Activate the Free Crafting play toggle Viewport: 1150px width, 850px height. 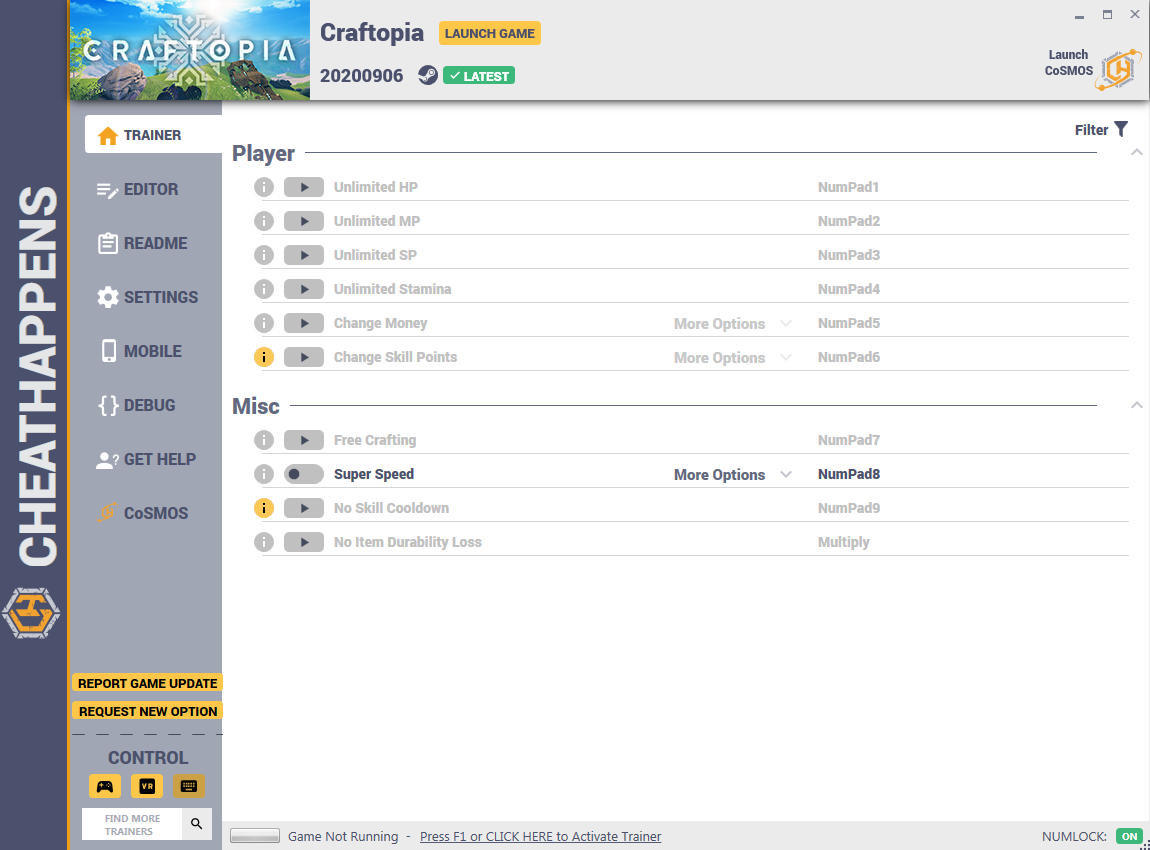coord(304,440)
